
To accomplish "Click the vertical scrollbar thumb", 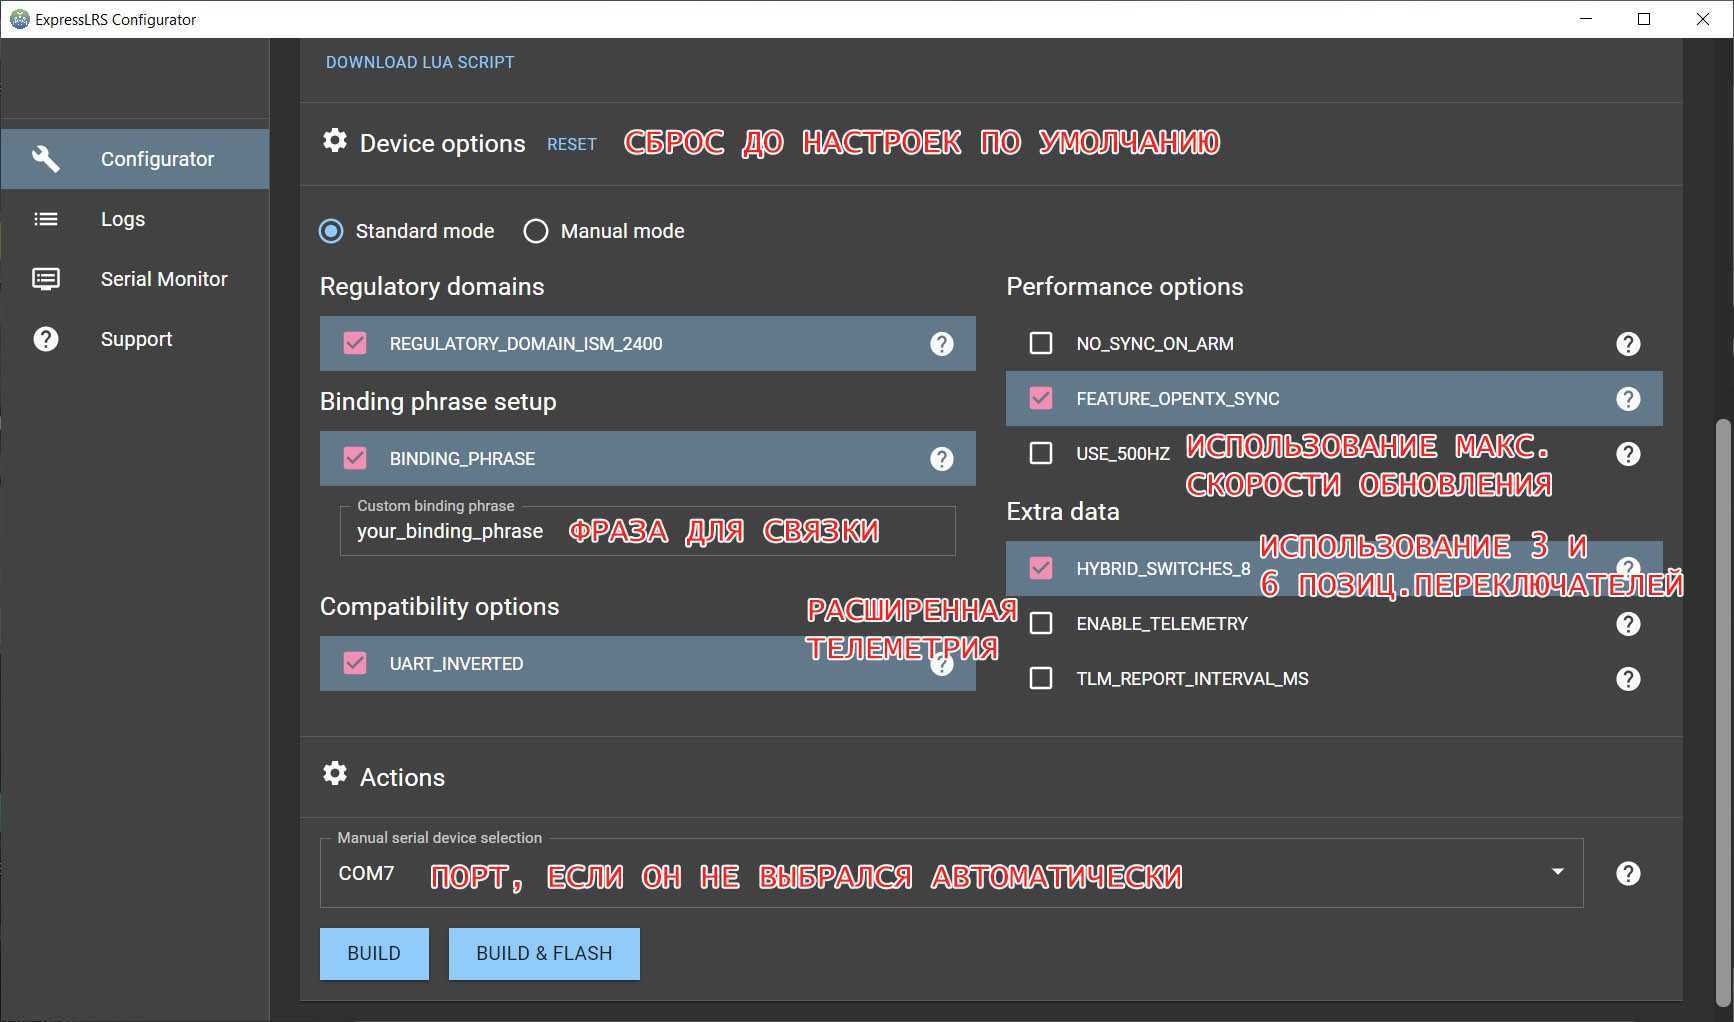I will 1722,710.
